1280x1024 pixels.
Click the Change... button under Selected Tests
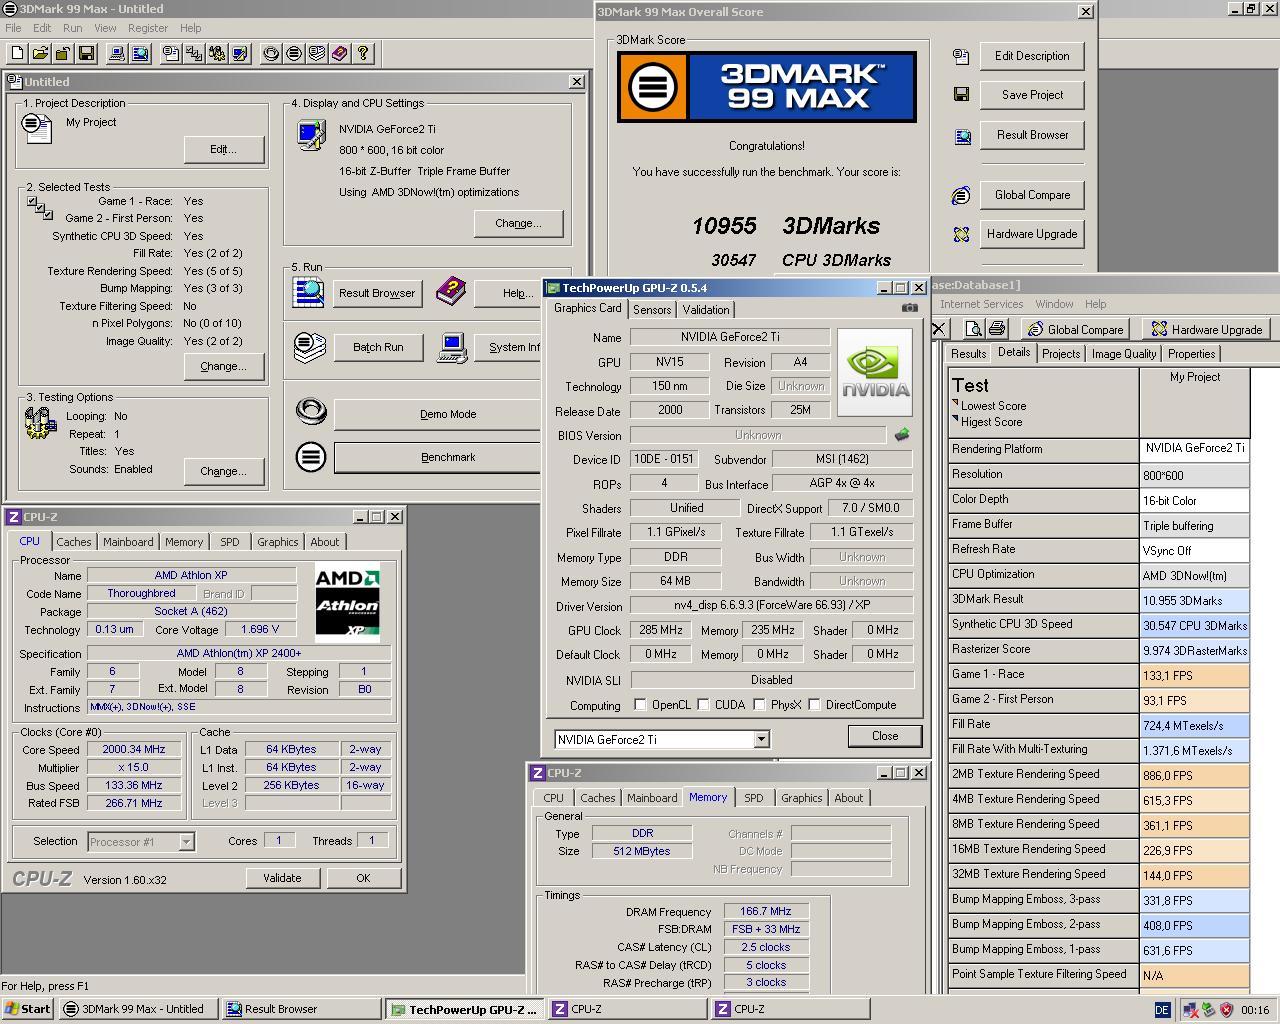click(x=224, y=366)
